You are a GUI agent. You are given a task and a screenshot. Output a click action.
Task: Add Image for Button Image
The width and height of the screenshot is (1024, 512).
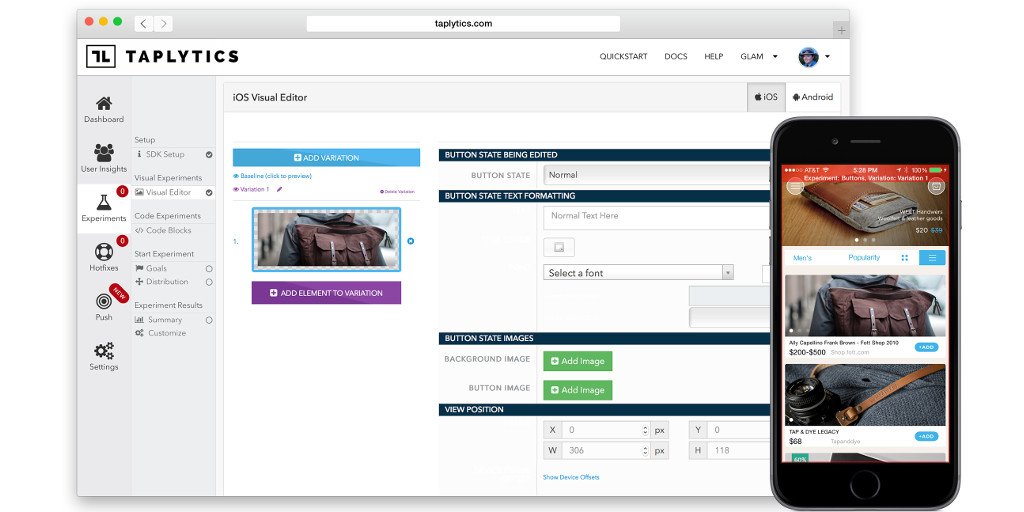[x=578, y=390]
